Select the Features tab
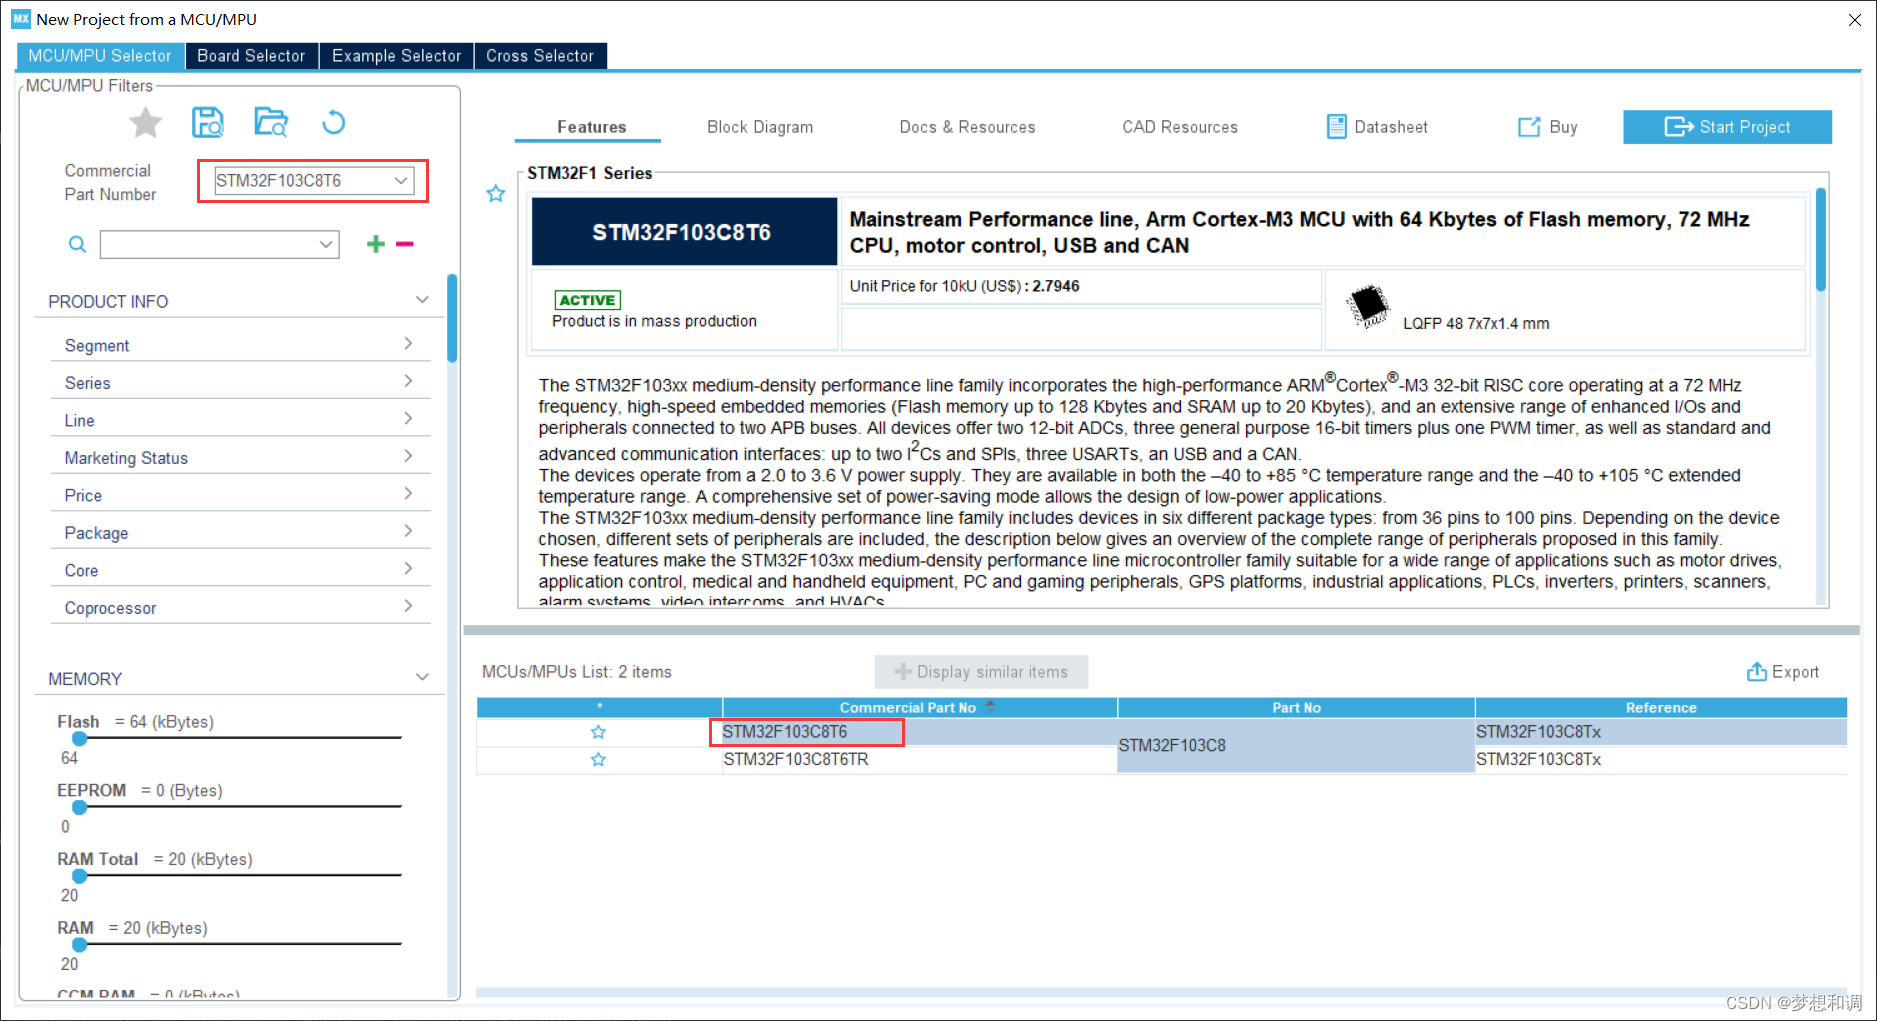The image size is (1877, 1021). pos(591,127)
